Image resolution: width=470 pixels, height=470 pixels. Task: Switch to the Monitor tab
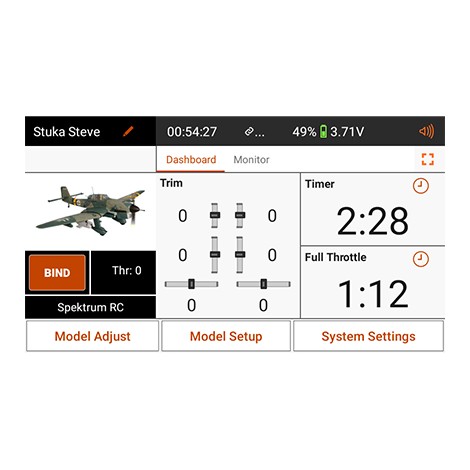251,160
